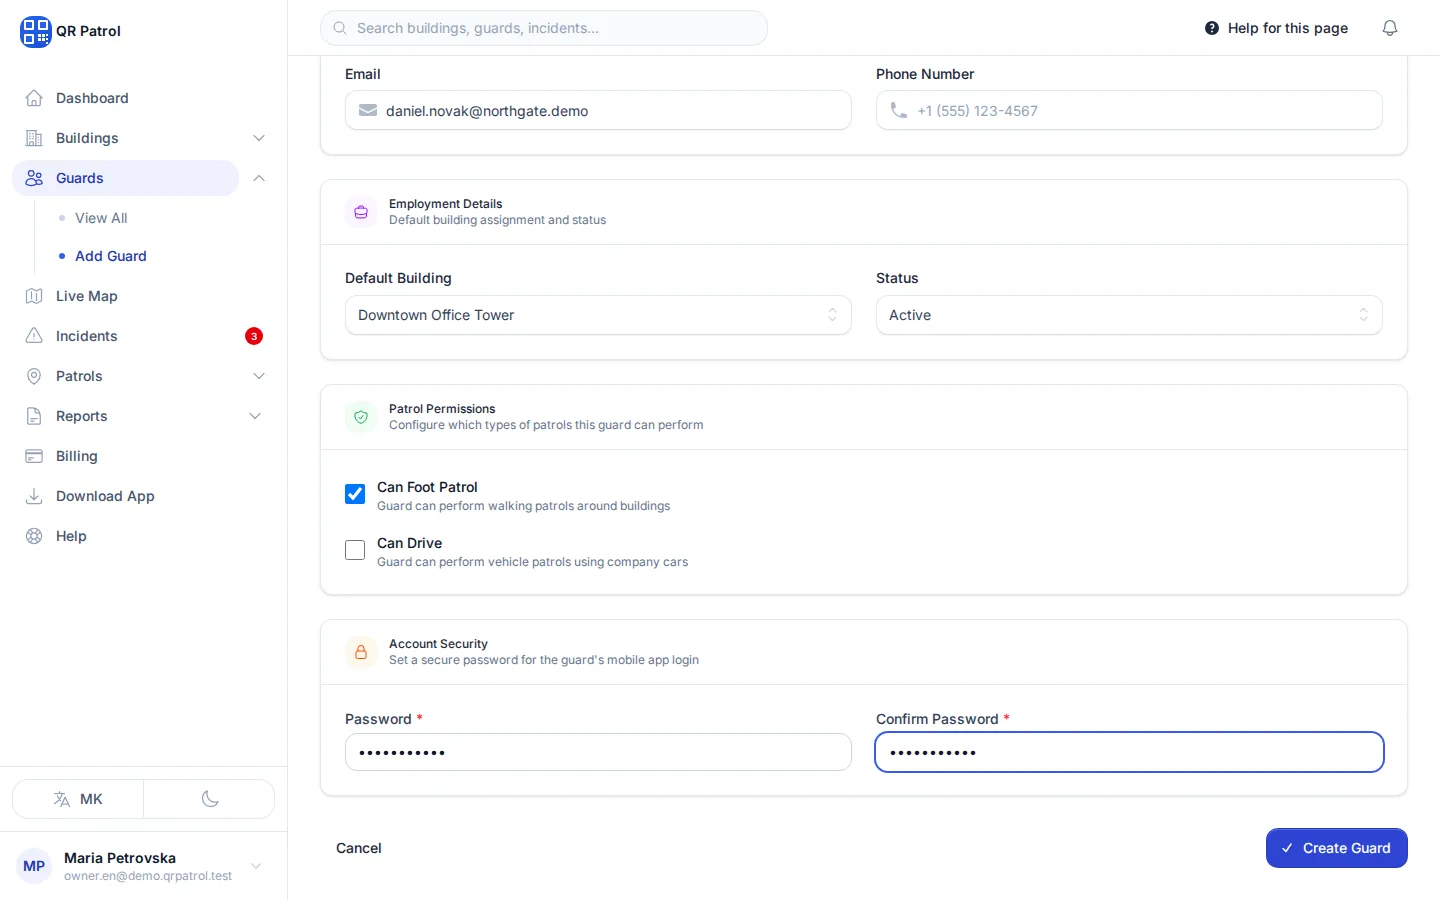Open the Guards sidebar item
Screen dimensions: 1440x900
click(x=125, y=178)
